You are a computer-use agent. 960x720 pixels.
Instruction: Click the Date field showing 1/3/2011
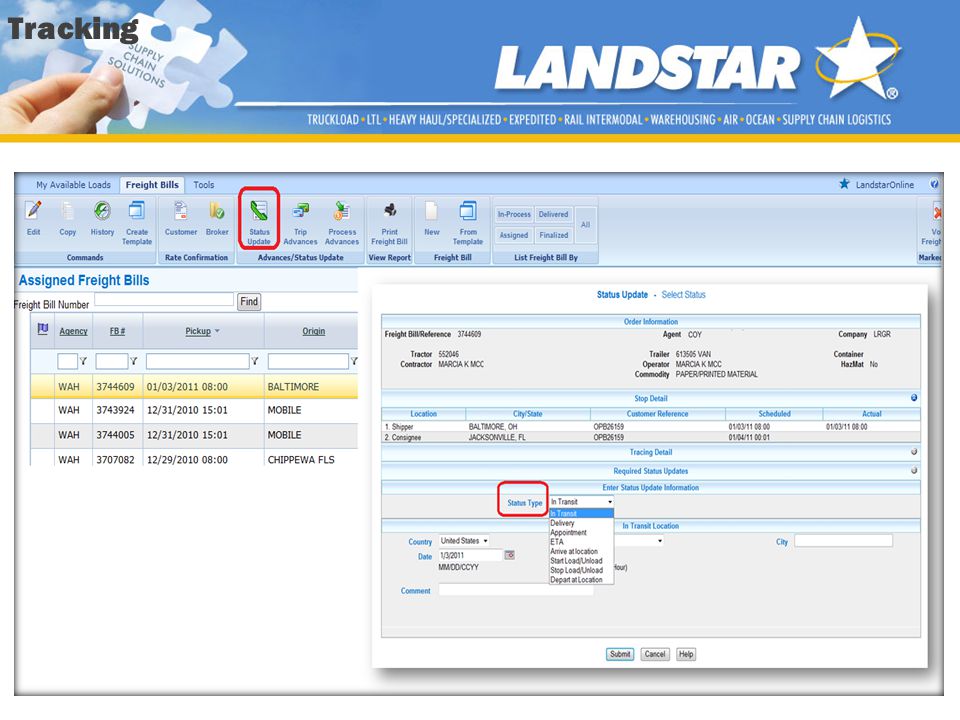coord(470,555)
